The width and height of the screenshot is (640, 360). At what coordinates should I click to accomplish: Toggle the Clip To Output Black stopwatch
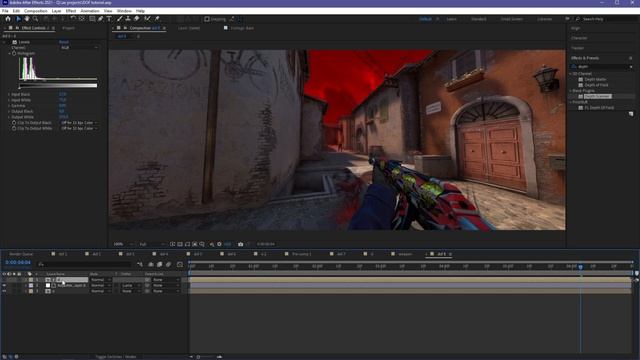coord(14,122)
